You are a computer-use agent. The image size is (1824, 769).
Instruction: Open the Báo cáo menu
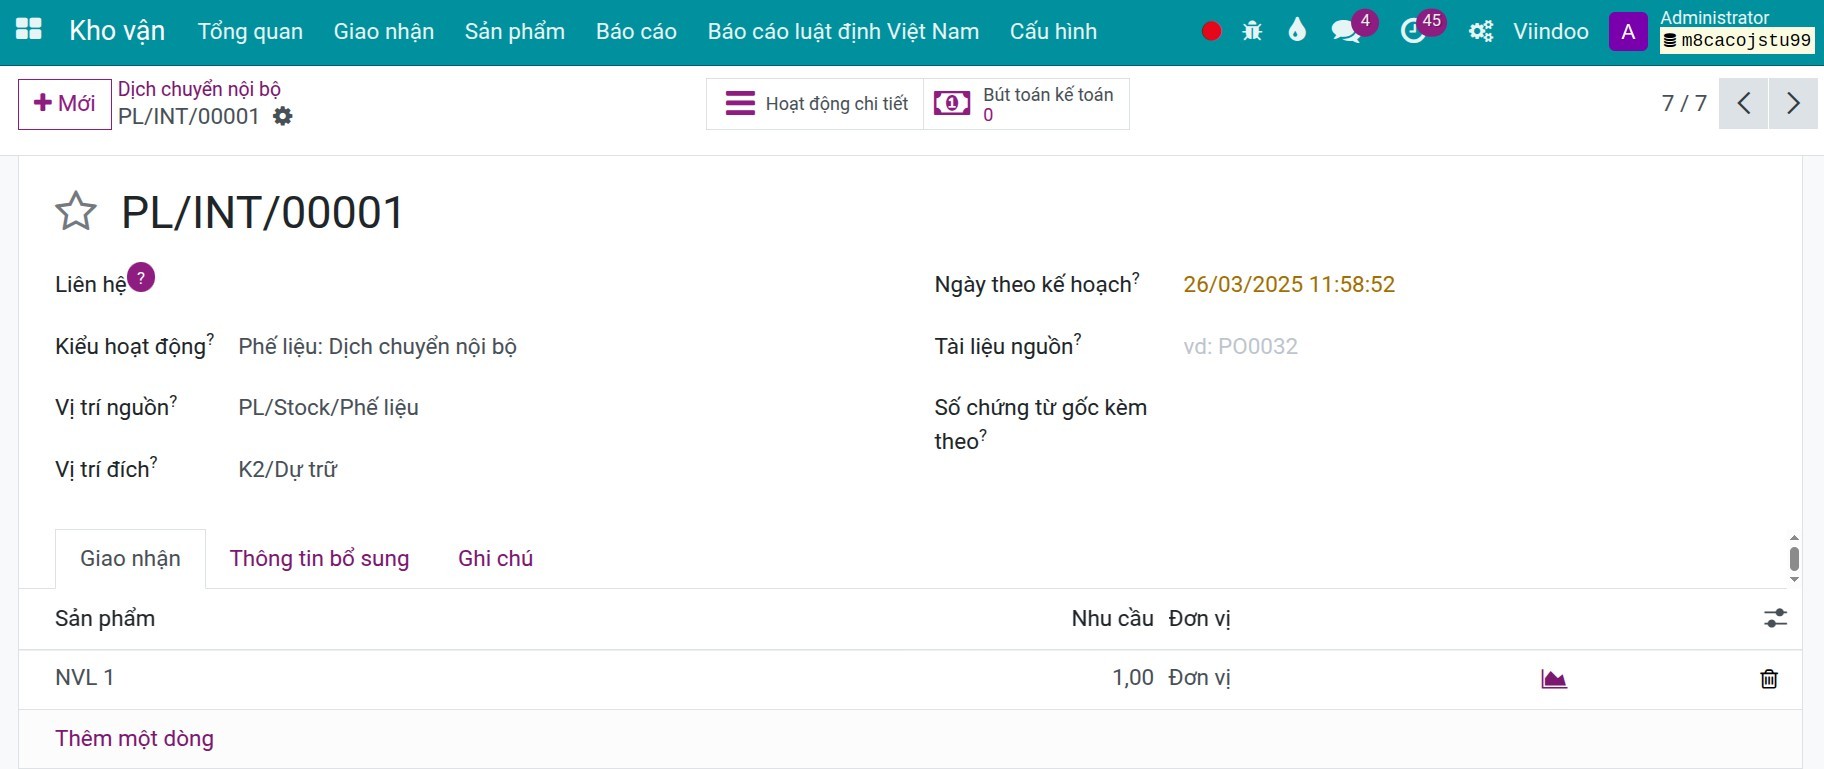pos(636,32)
